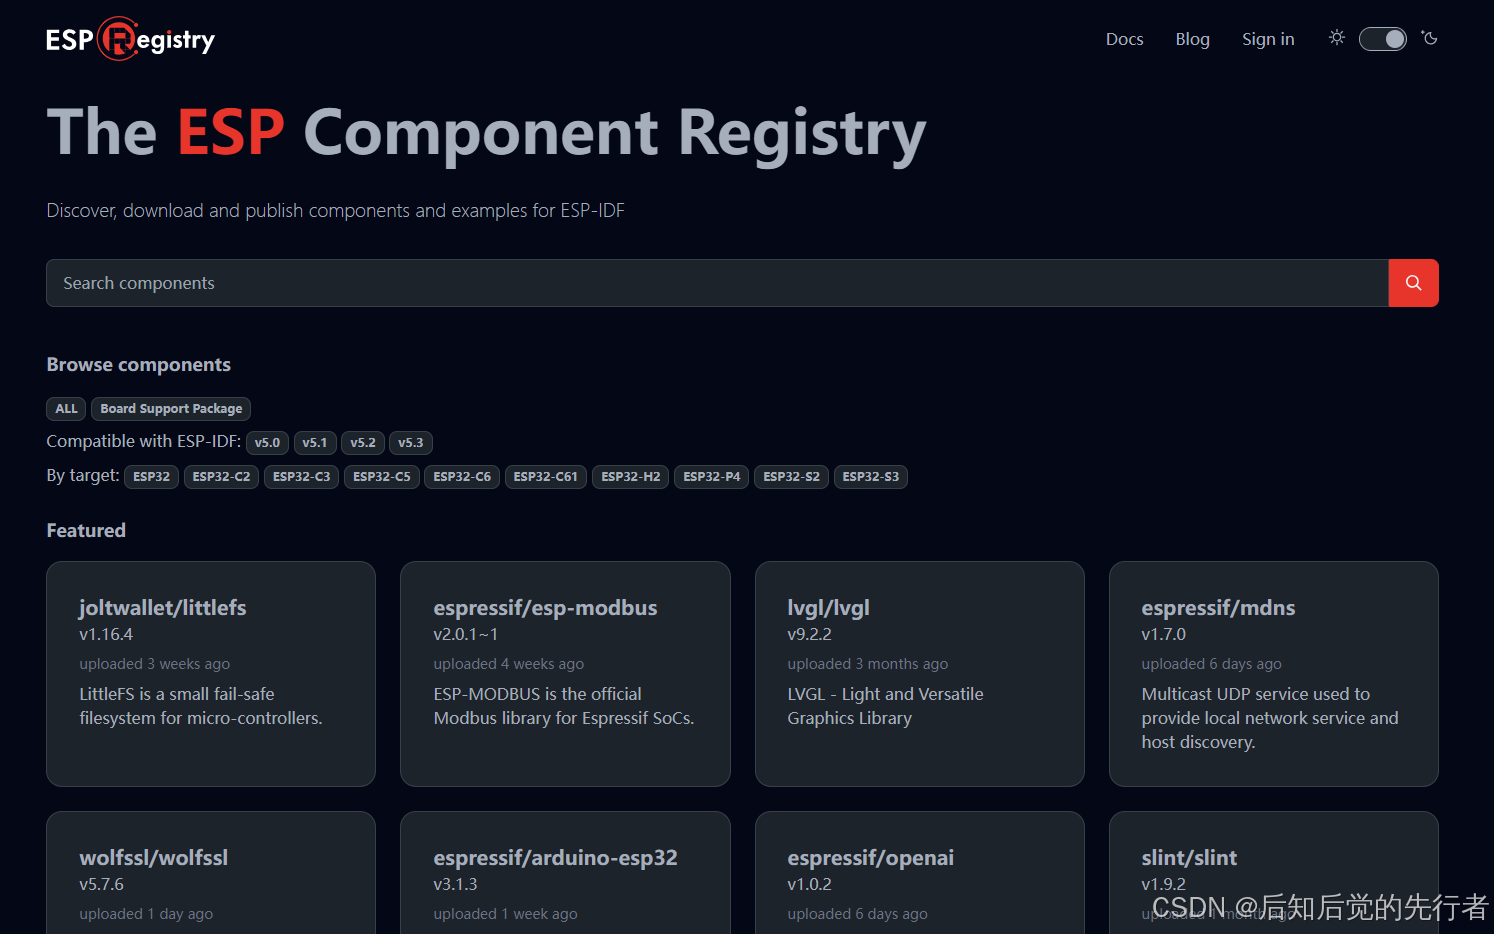This screenshot has height=934, width=1494.
Task: Click version v1.7.0 text
Action: 1163,634
